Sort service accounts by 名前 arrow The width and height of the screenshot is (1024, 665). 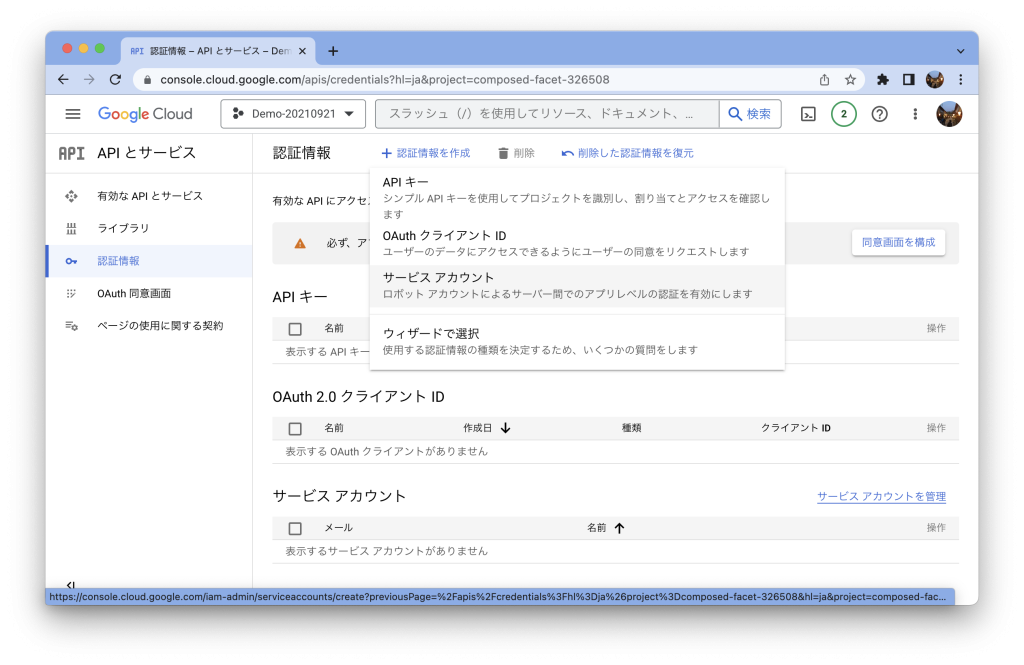click(x=619, y=528)
